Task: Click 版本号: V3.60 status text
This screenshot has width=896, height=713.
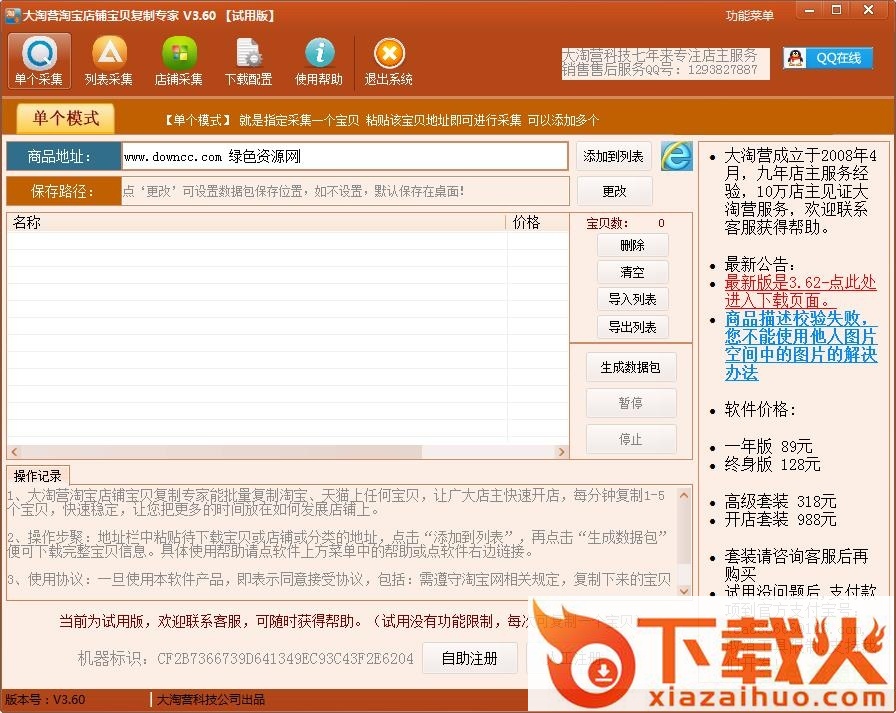Action: click(45, 700)
